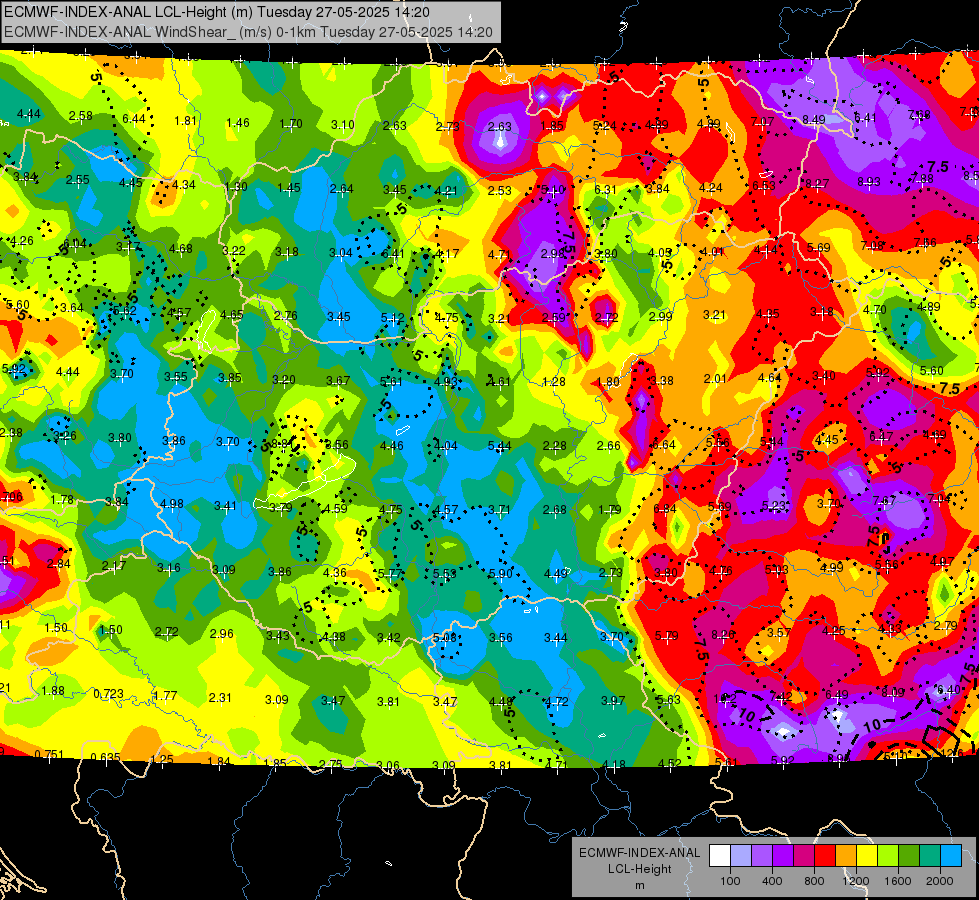Click wind shear value '7.67'

pyautogui.click(x=884, y=500)
